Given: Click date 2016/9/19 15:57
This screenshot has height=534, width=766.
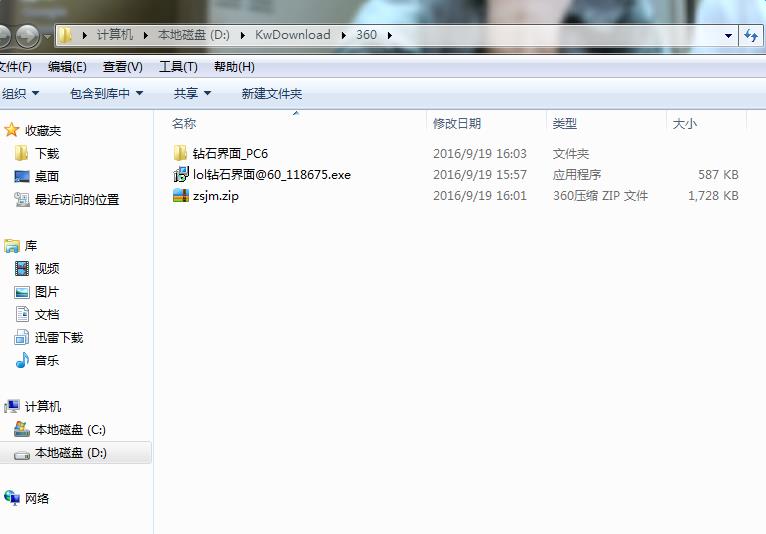Looking at the screenshot, I should [480, 174].
